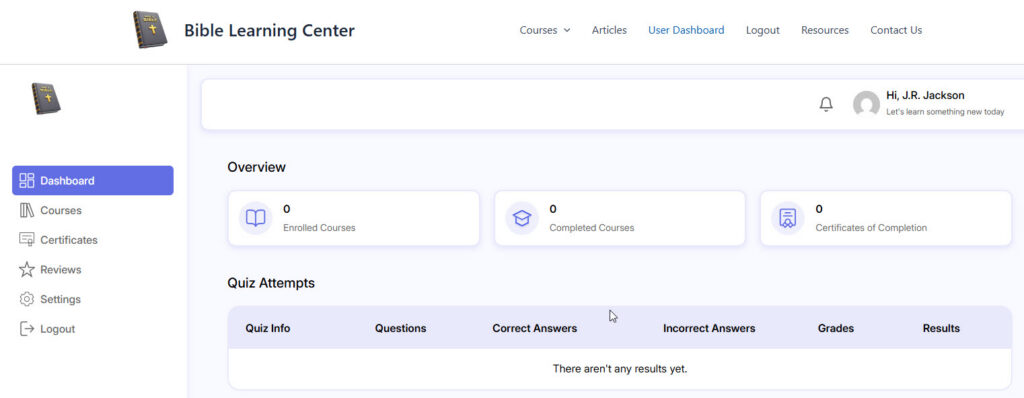Open Reviews from the sidebar
This screenshot has width=1024, height=398.
[x=61, y=269]
